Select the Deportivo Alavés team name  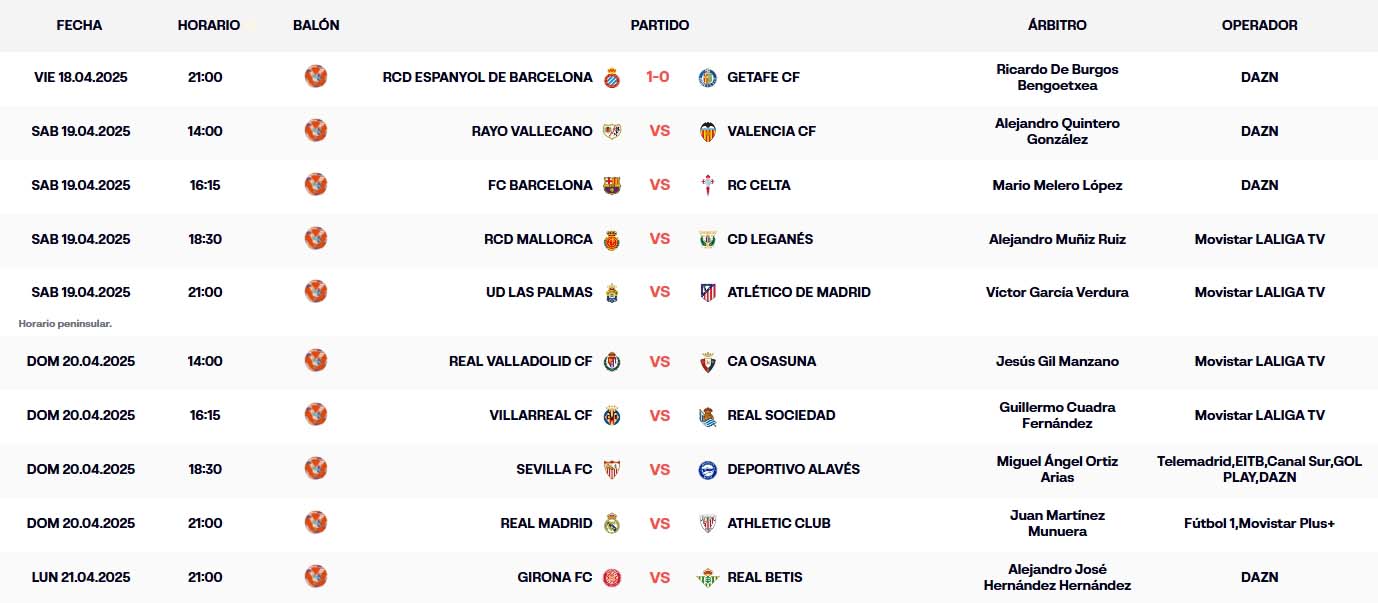point(793,469)
